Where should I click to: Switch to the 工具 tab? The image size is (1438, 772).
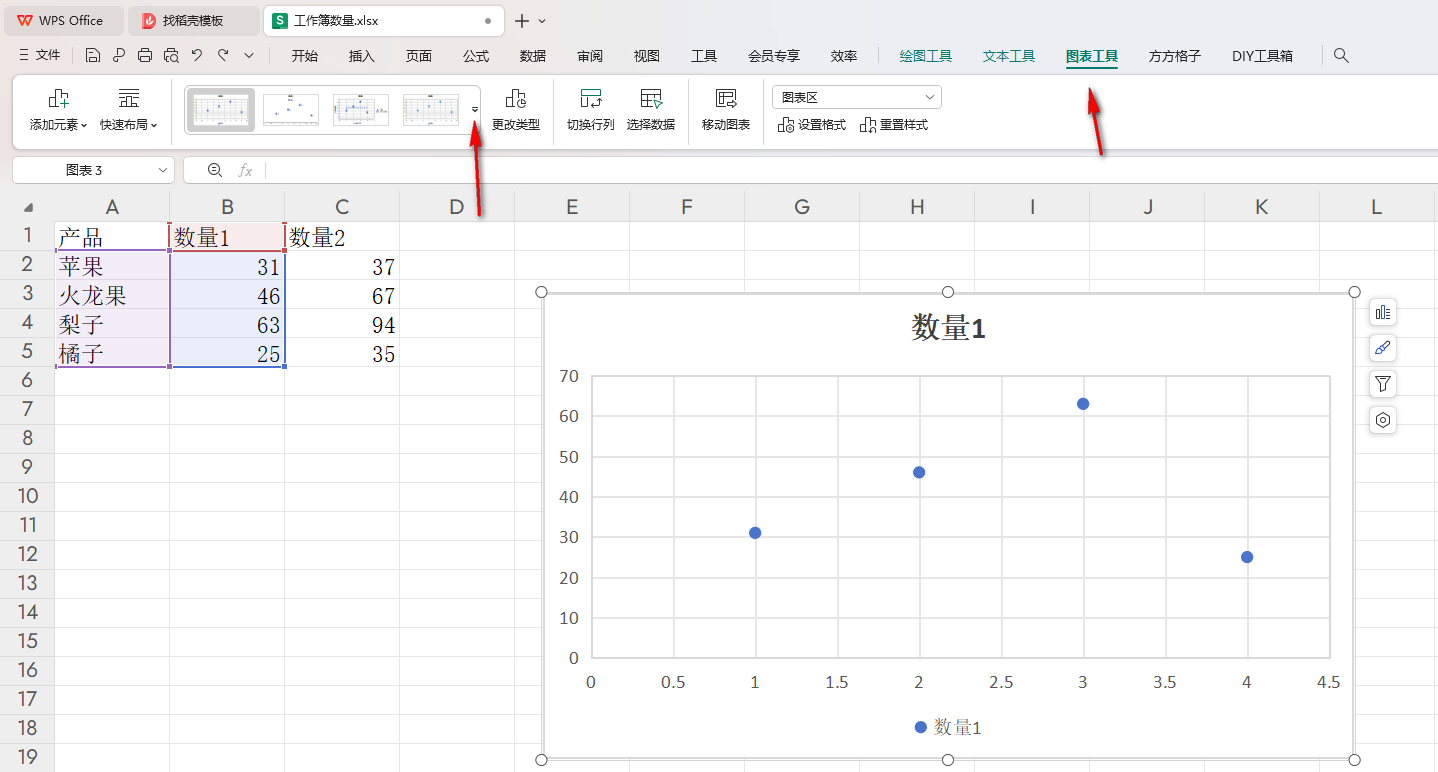tap(704, 56)
